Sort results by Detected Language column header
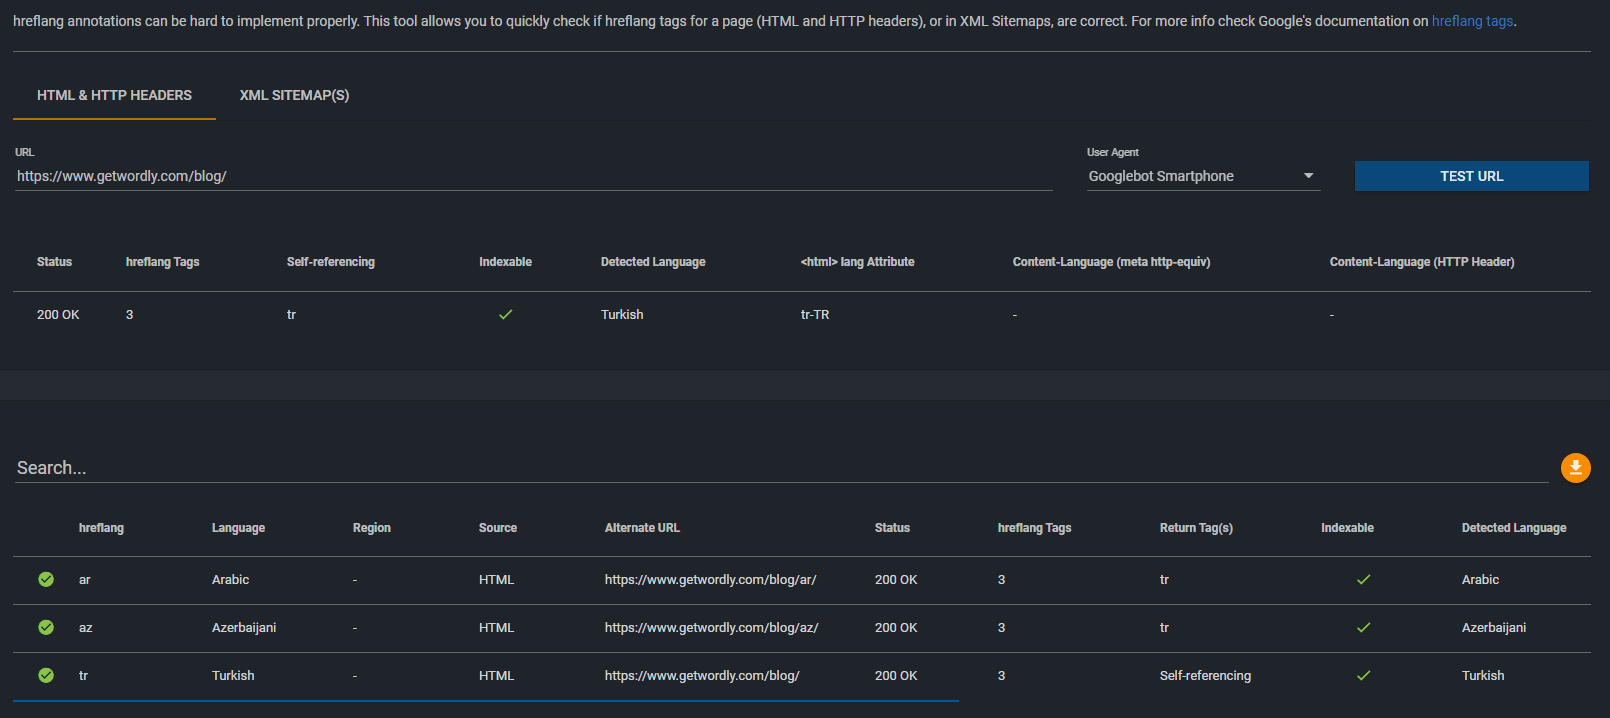This screenshot has height=718, width=1610. pyautogui.click(x=1513, y=528)
